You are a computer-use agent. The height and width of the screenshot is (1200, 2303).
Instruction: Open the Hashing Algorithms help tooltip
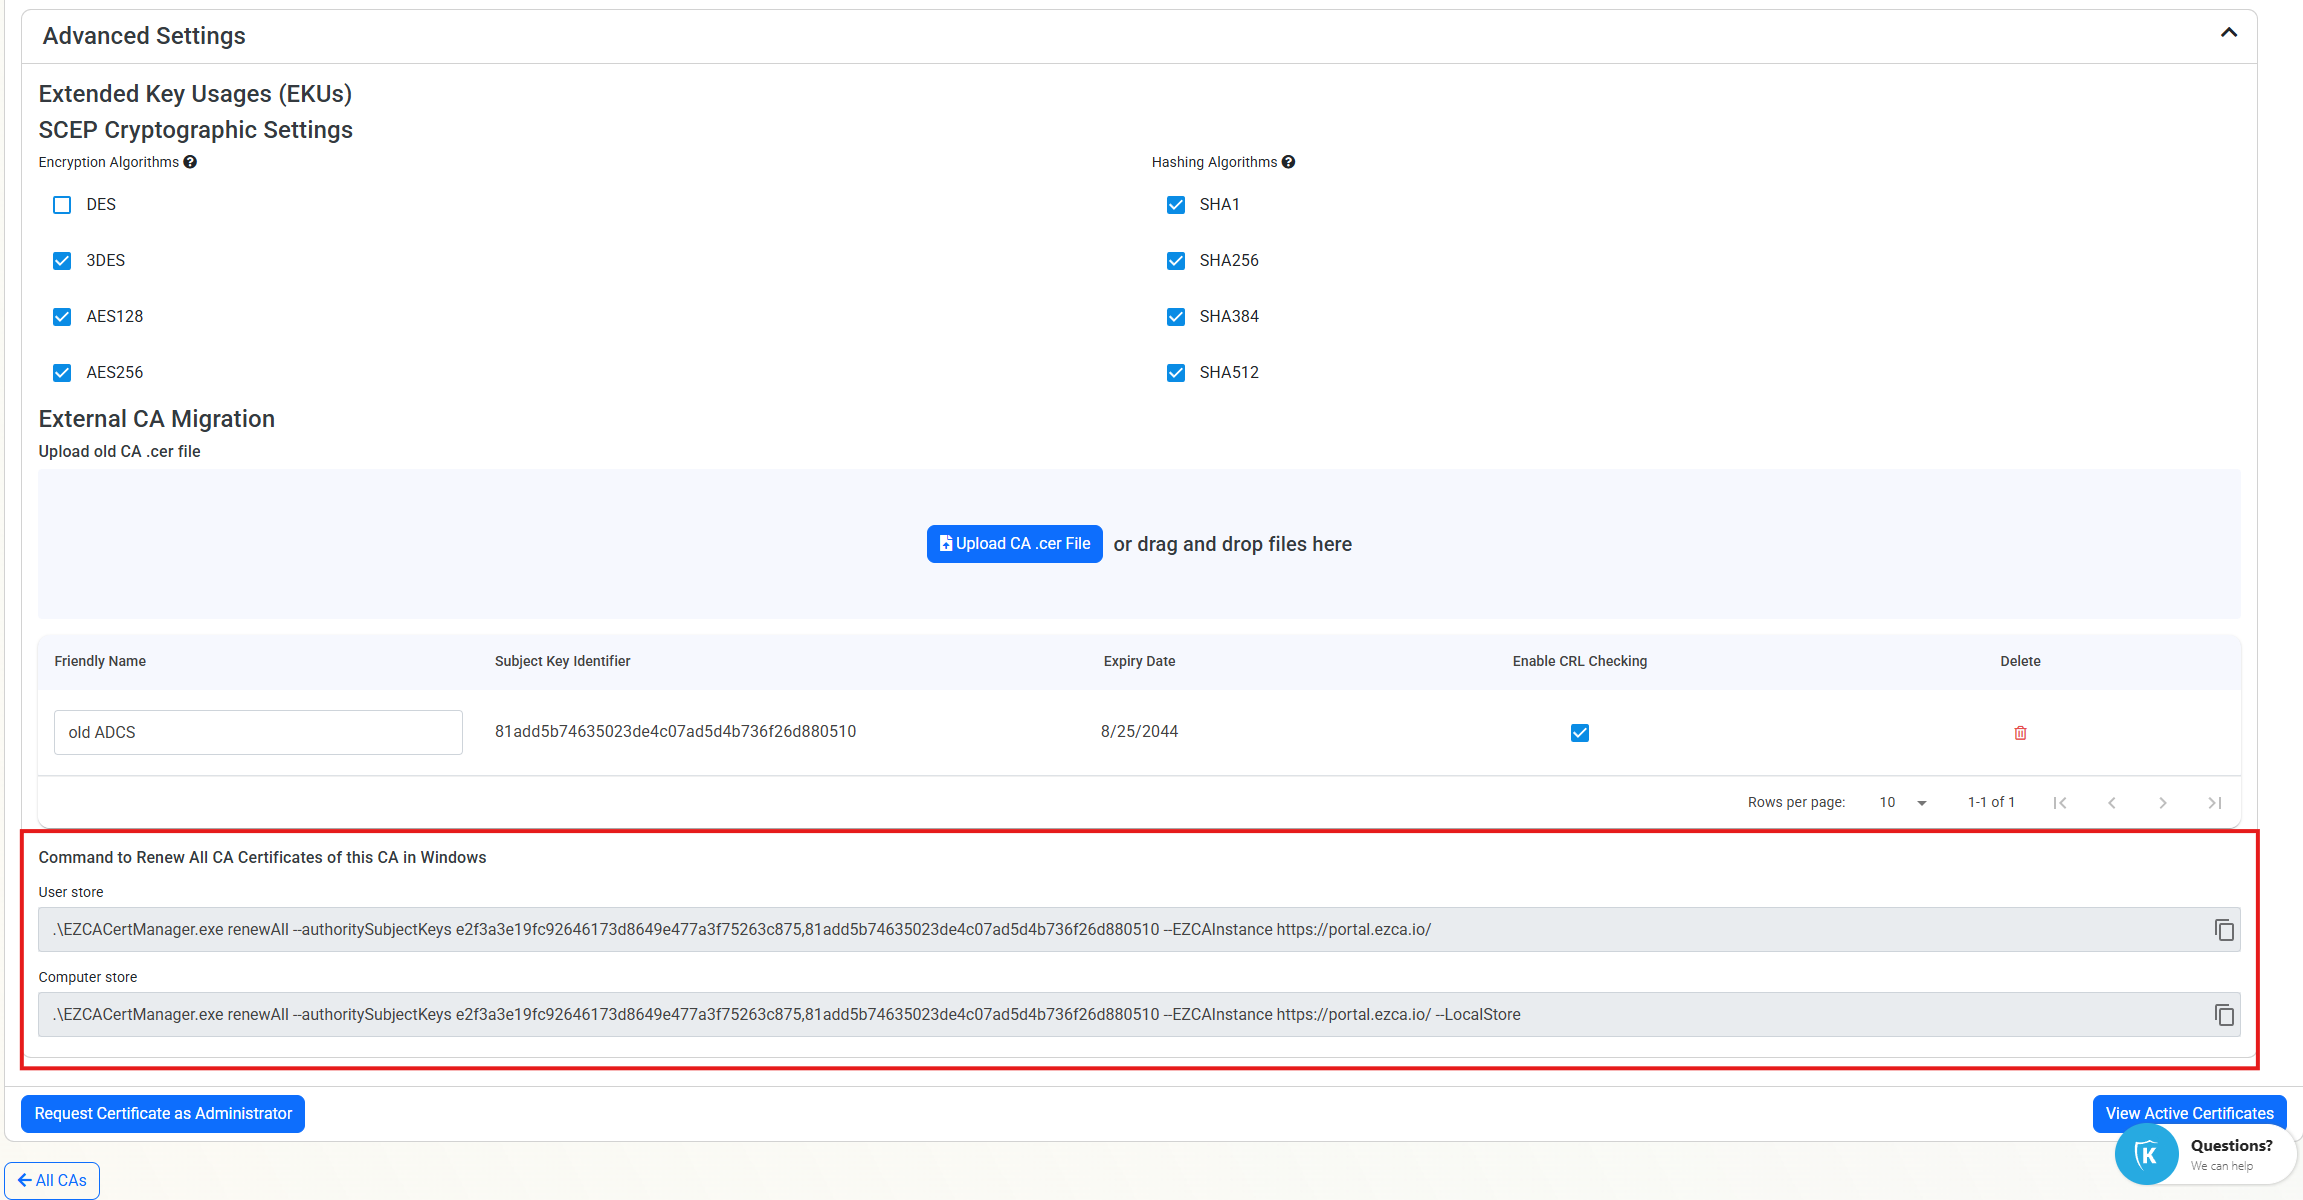1288,161
